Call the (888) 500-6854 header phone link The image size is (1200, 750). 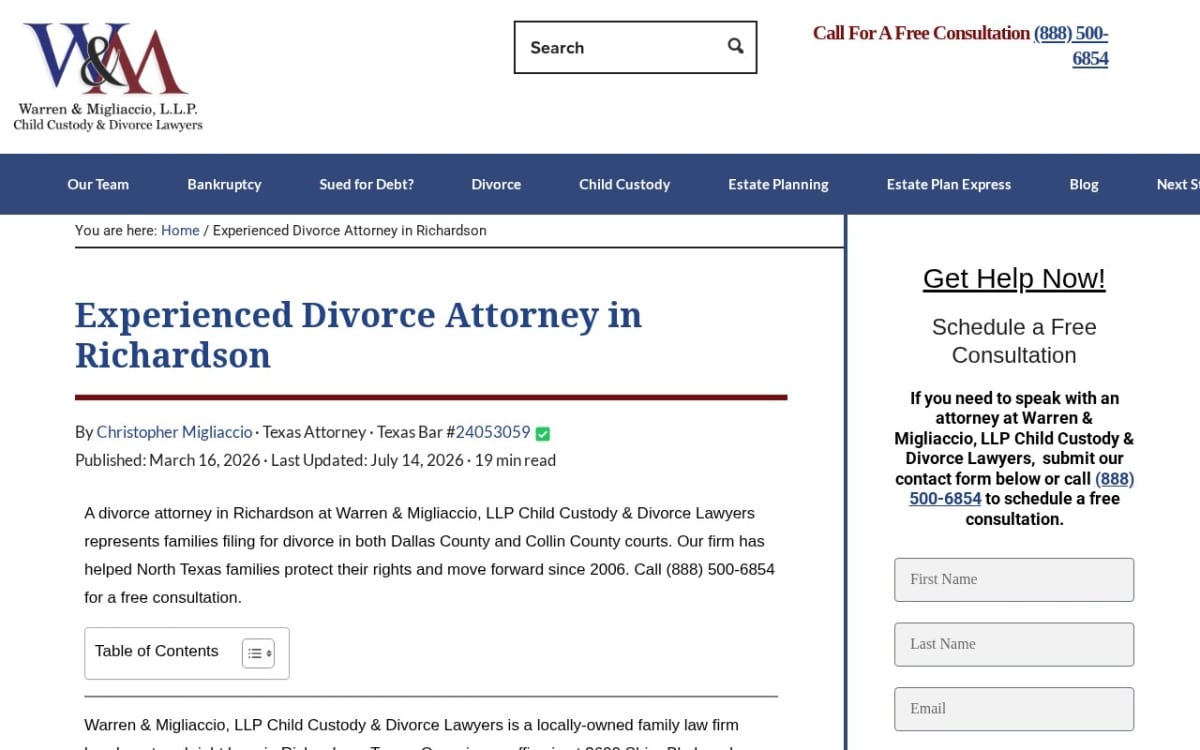pos(1071,45)
